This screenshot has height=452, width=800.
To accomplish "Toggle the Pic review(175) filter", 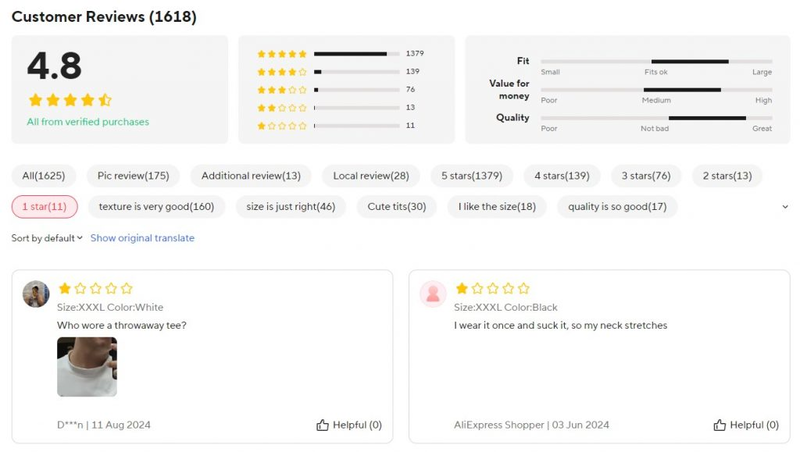I will coord(133,176).
